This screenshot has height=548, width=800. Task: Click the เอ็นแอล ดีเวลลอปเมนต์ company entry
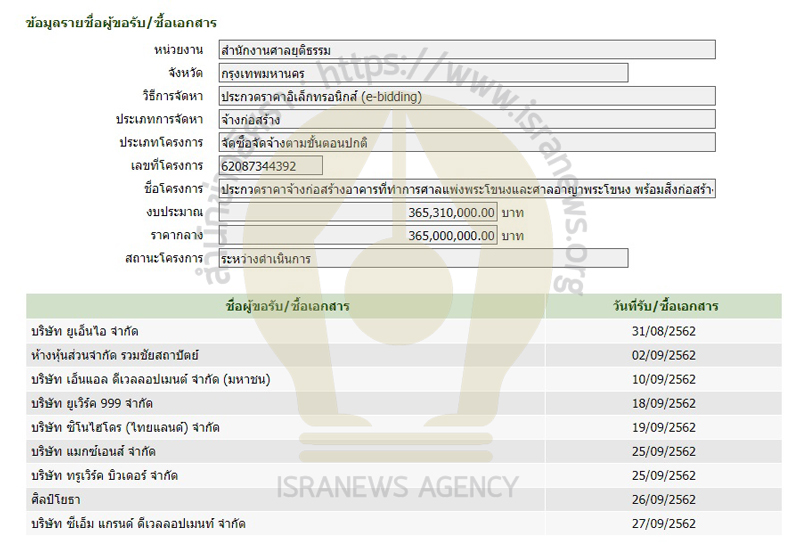coord(151,380)
